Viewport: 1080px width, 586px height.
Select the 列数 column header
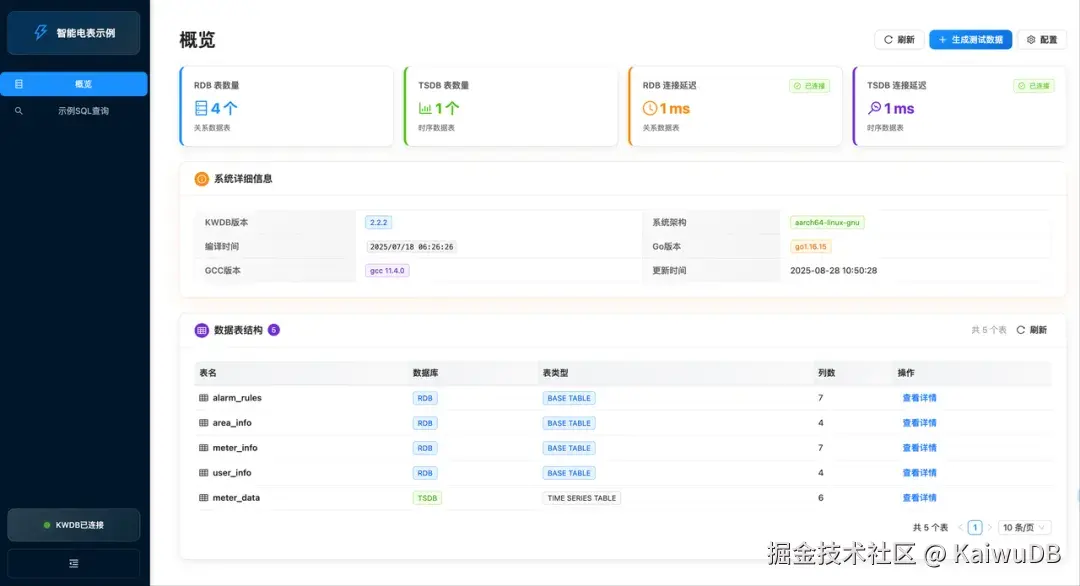click(827, 373)
